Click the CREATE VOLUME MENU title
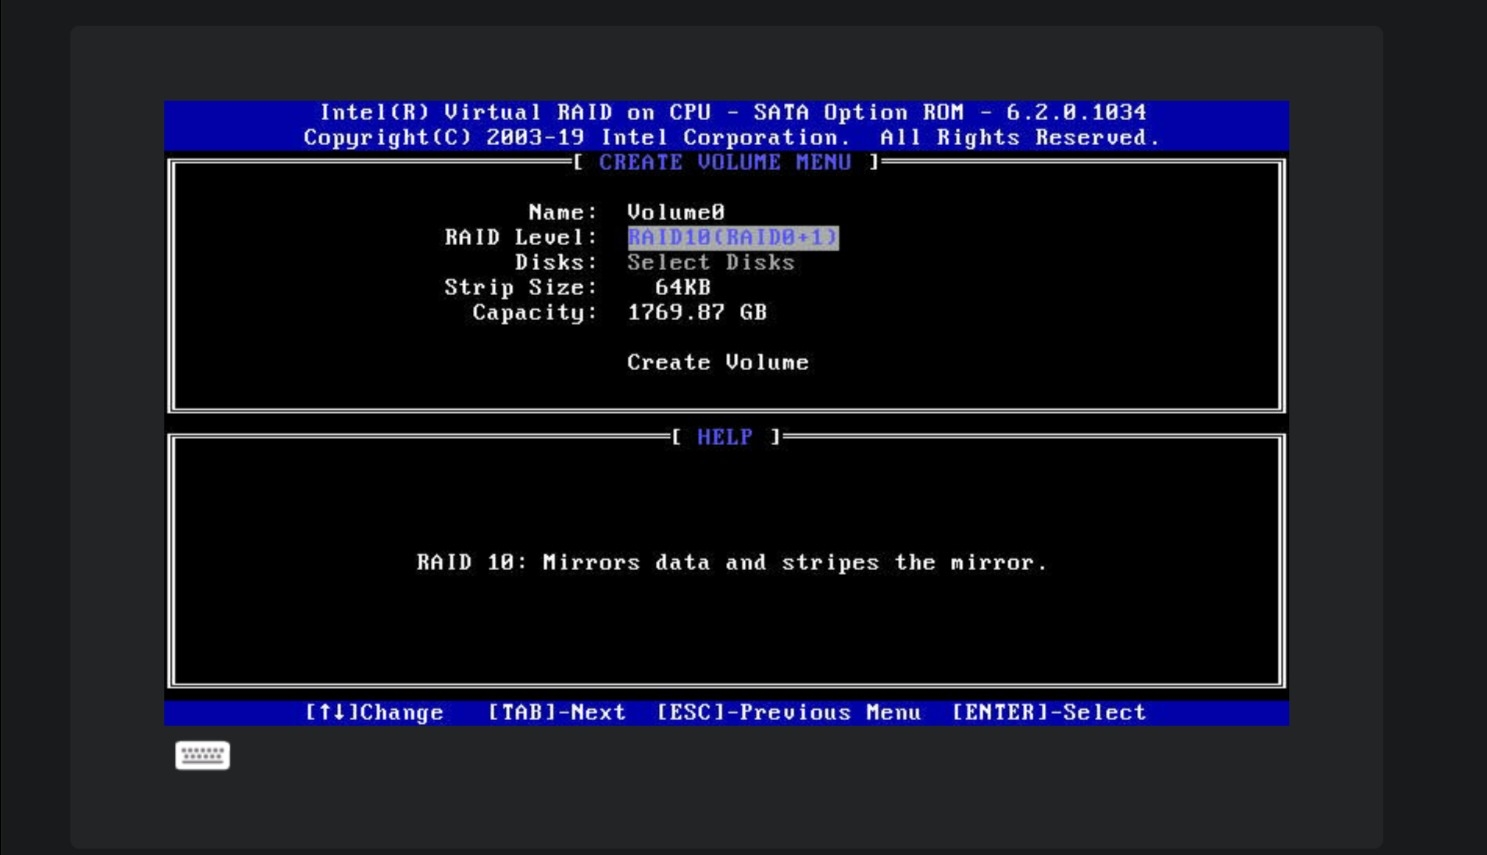The height and width of the screenshot is (855, 1487). [725, 162]
